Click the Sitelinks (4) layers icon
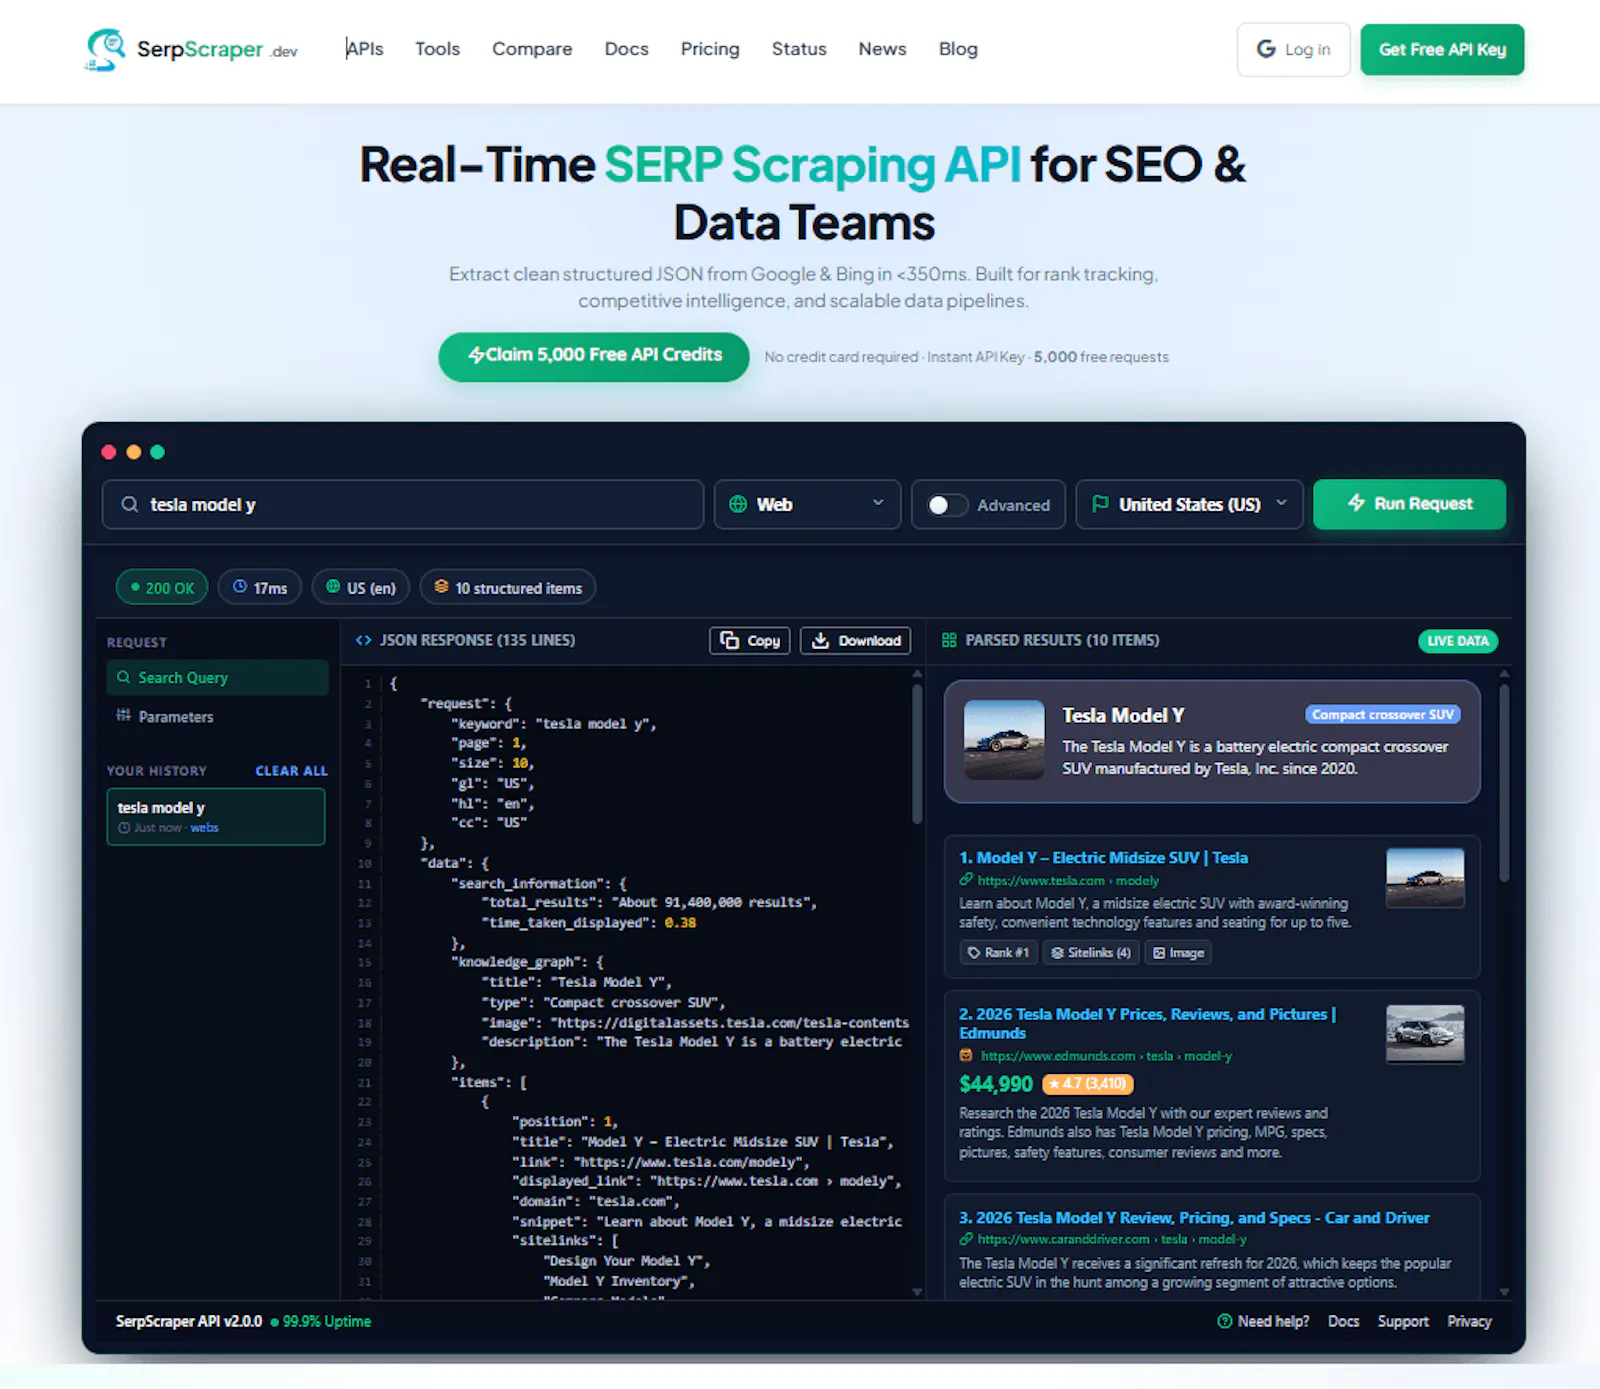Image resolution: width=1600 pixels, height=1389 pixels. [1057, 953]
